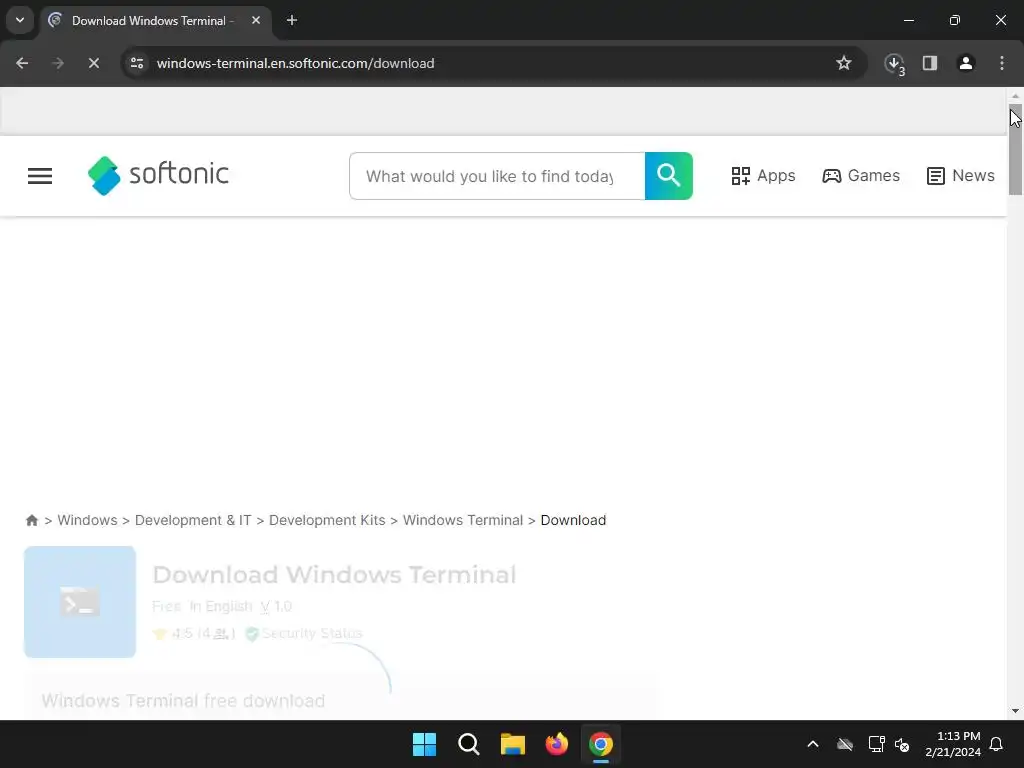Show hidden system tray icons

[813, 744]
